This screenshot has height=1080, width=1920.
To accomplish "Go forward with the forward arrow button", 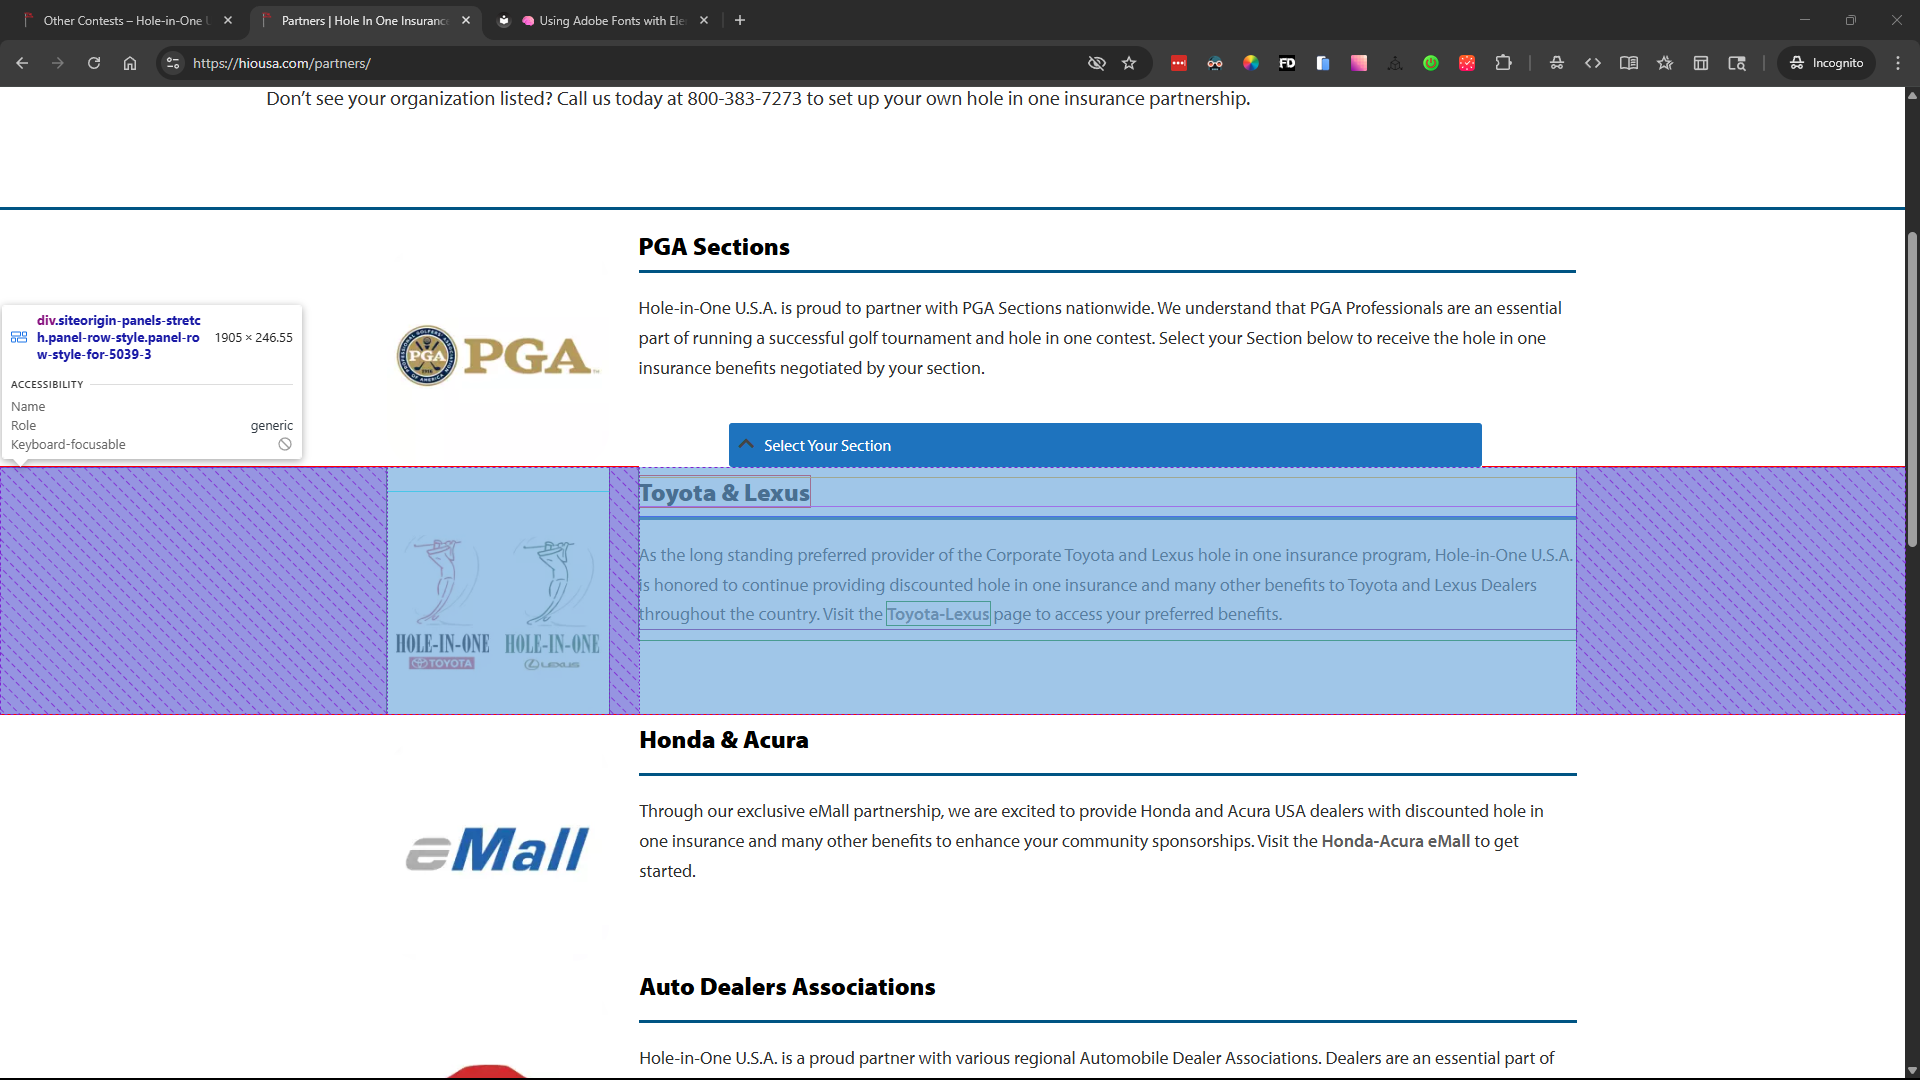I will [x=58, y=63].
